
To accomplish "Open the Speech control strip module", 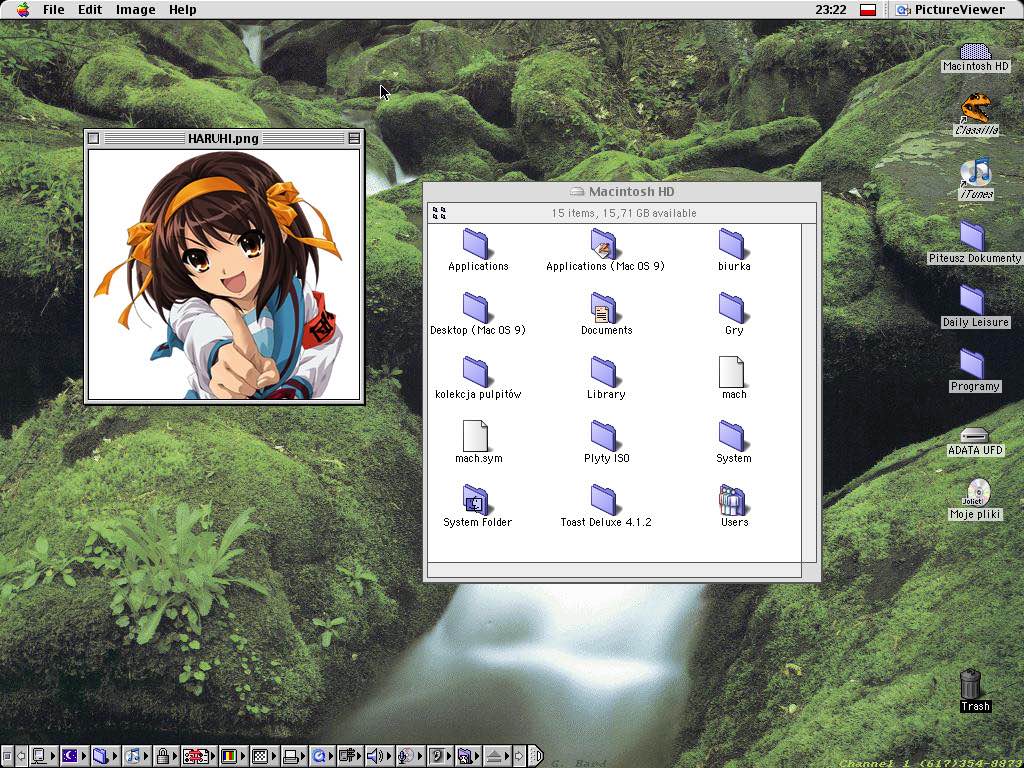I will (x=440, y=756).
